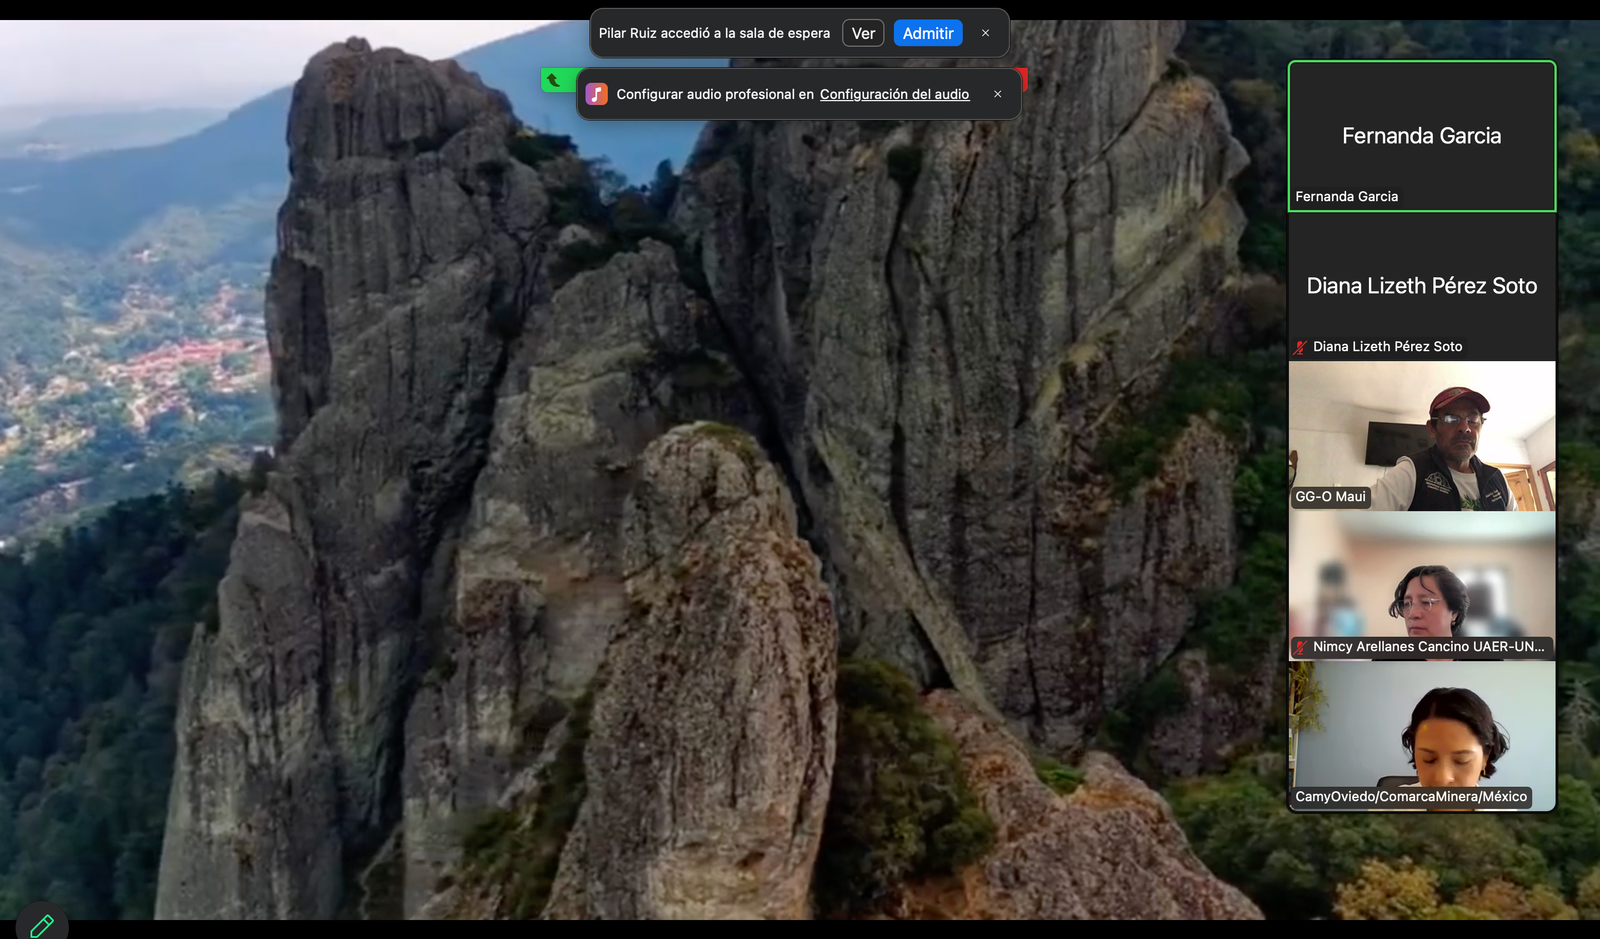The width and height of the screenshot is (1600, 939).
Task: Close the professional audio notification
Action: pyautogui.click(x=997, y=94)
